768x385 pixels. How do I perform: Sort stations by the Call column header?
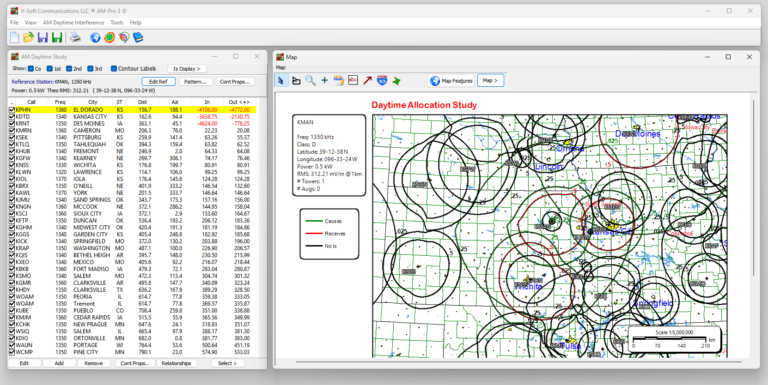[31, 102]
